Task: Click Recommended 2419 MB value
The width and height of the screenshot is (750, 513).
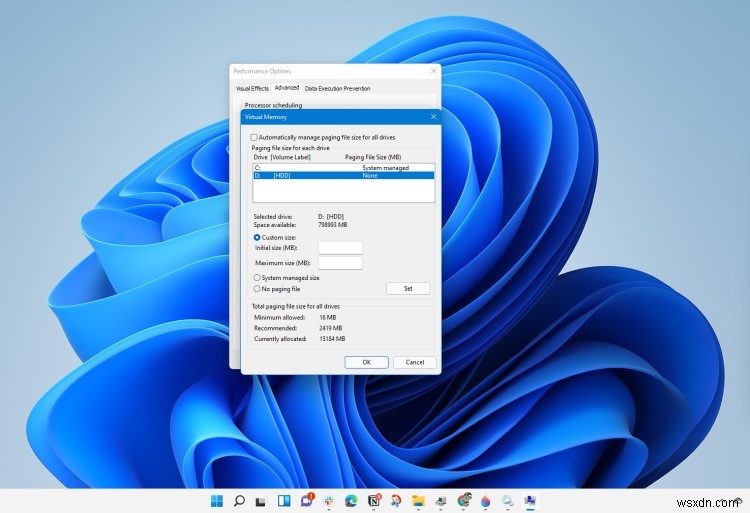Action: tap(331, 328)
